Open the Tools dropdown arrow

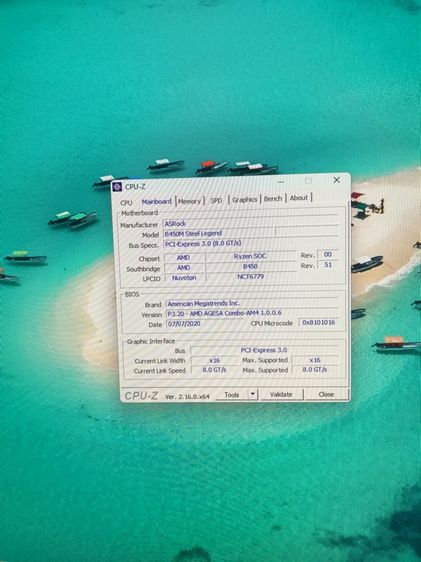pos(253,394)
